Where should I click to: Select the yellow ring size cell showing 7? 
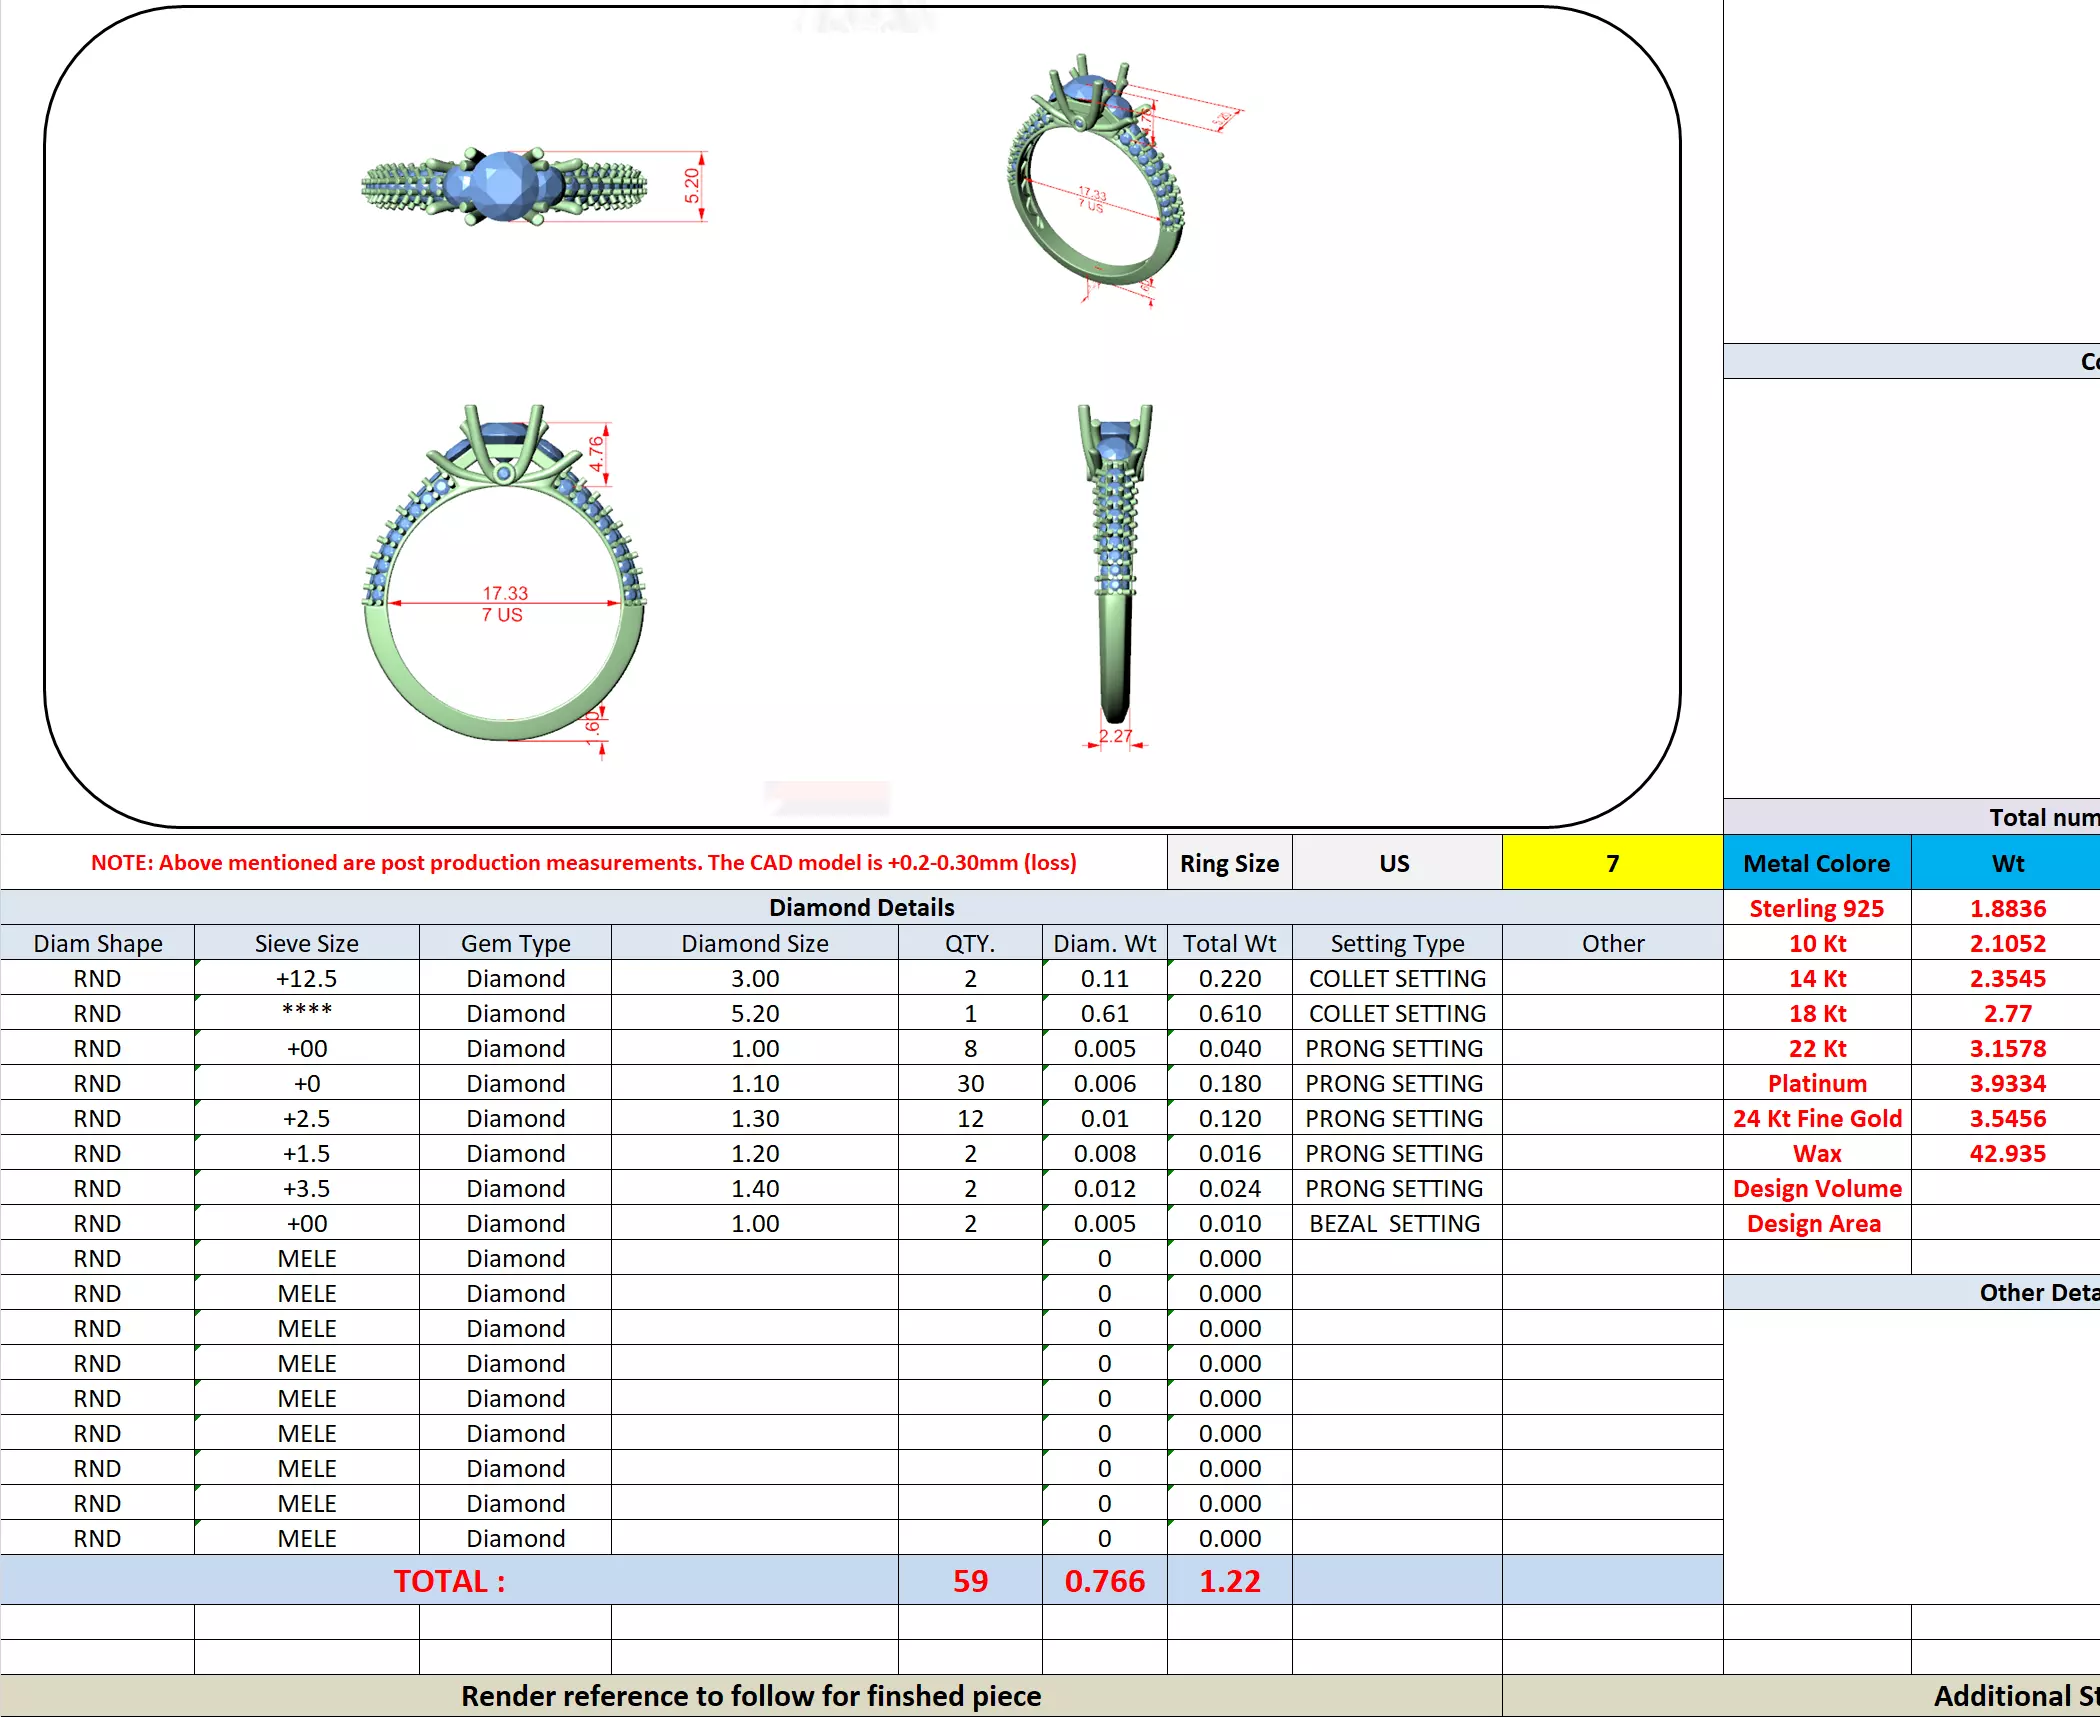(x=1611, y=863)
